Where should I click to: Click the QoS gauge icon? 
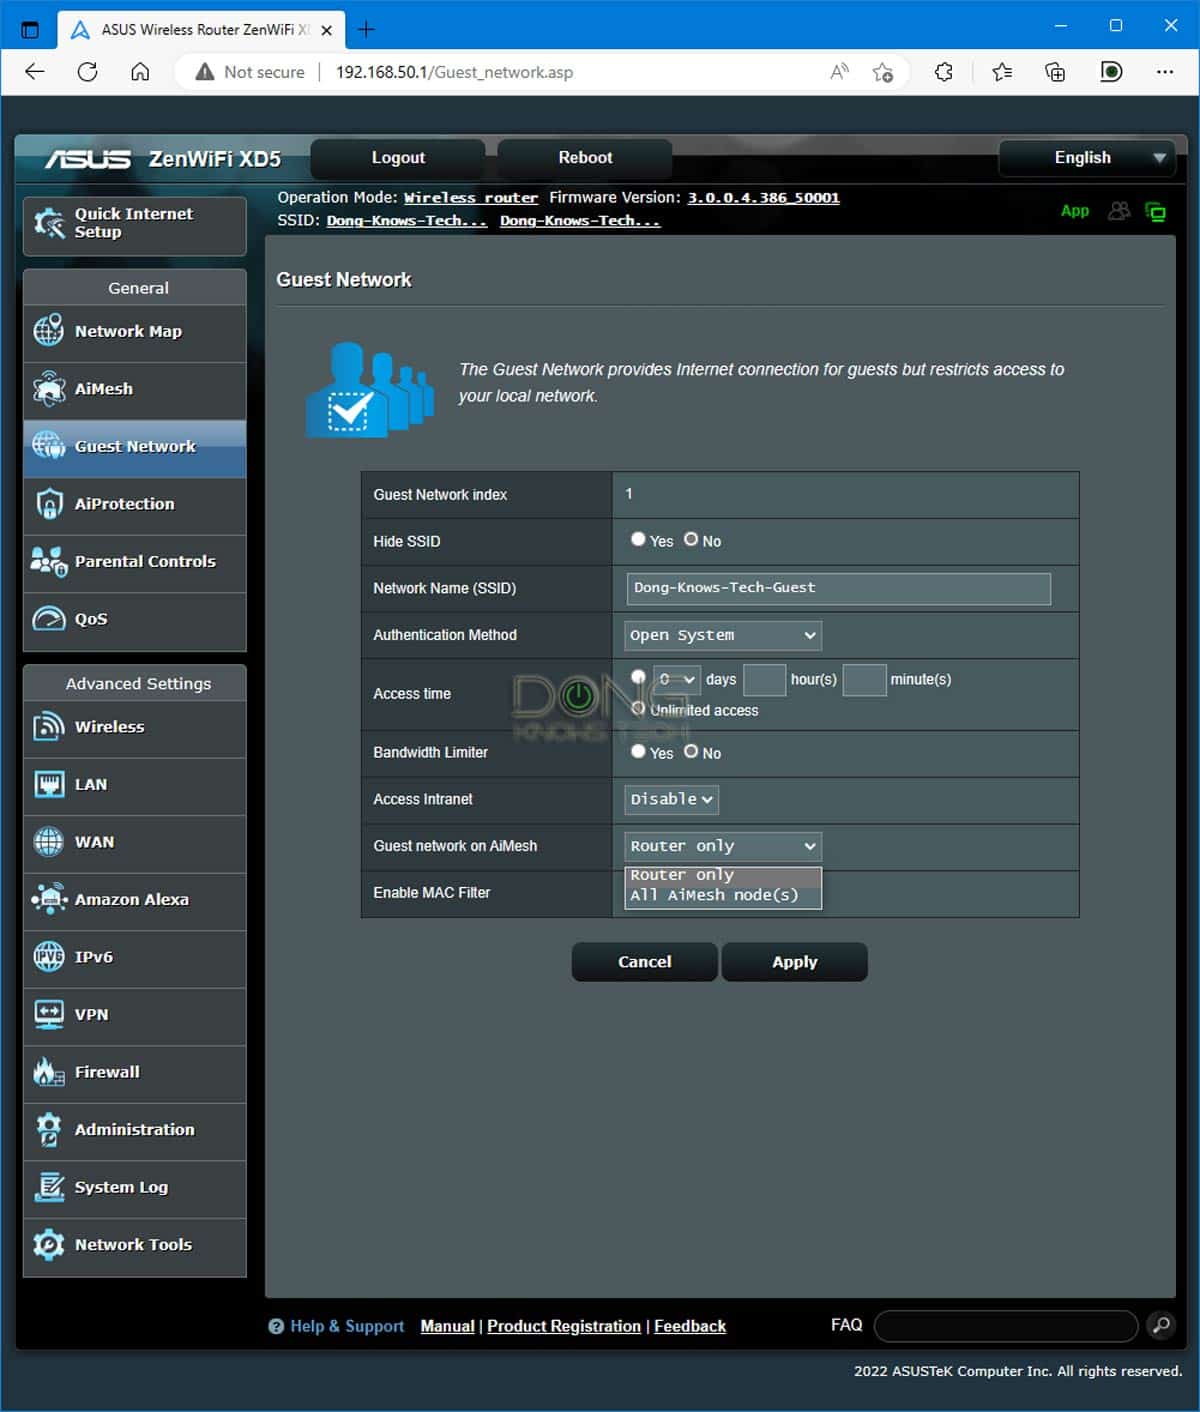(49, 619)
